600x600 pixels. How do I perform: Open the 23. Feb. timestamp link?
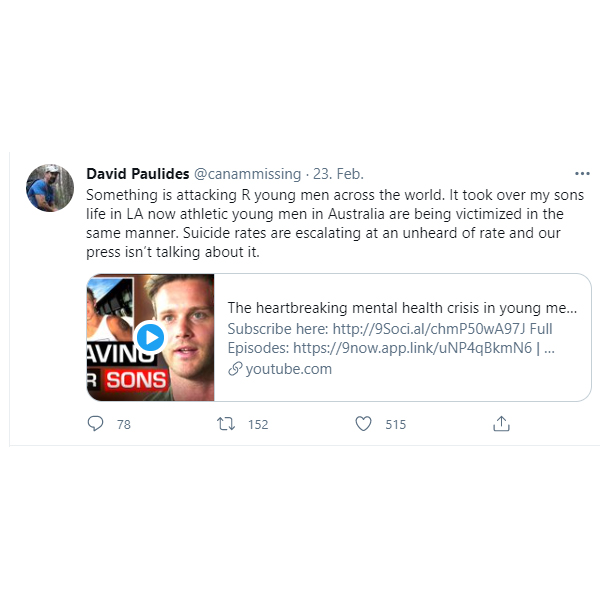(x=338, y=174)
